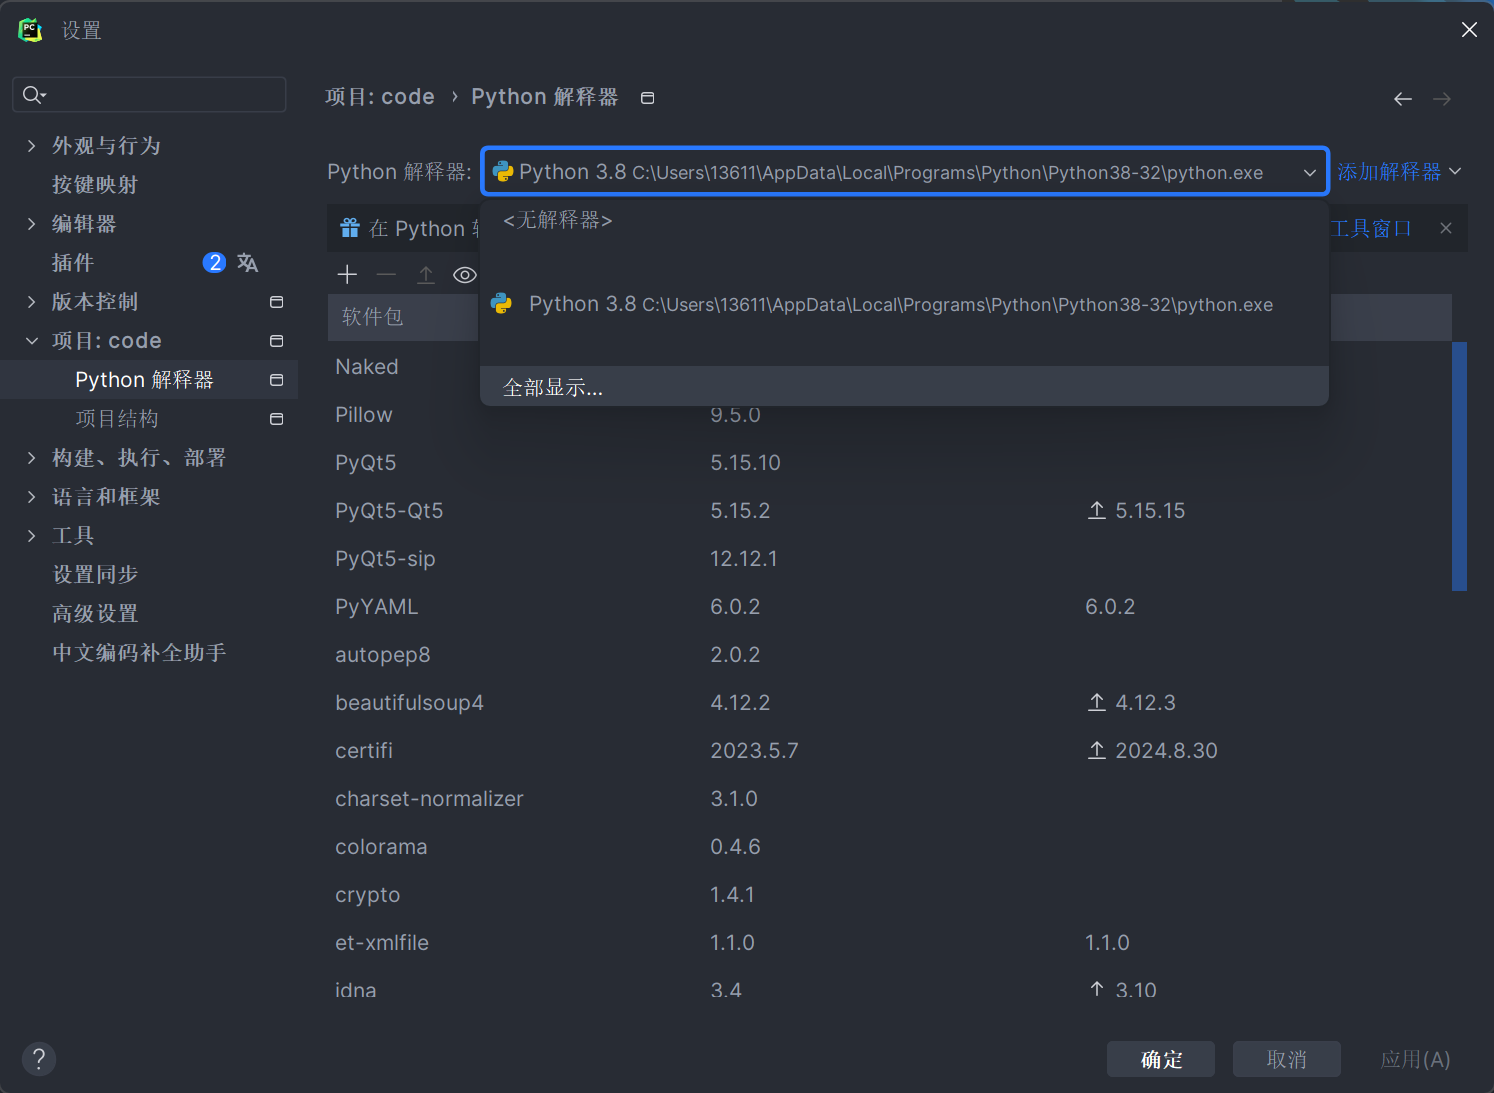Click upgrade arrow next to 3.10
This screenshot has height=1093, width=1494.
coord(1097,989)
